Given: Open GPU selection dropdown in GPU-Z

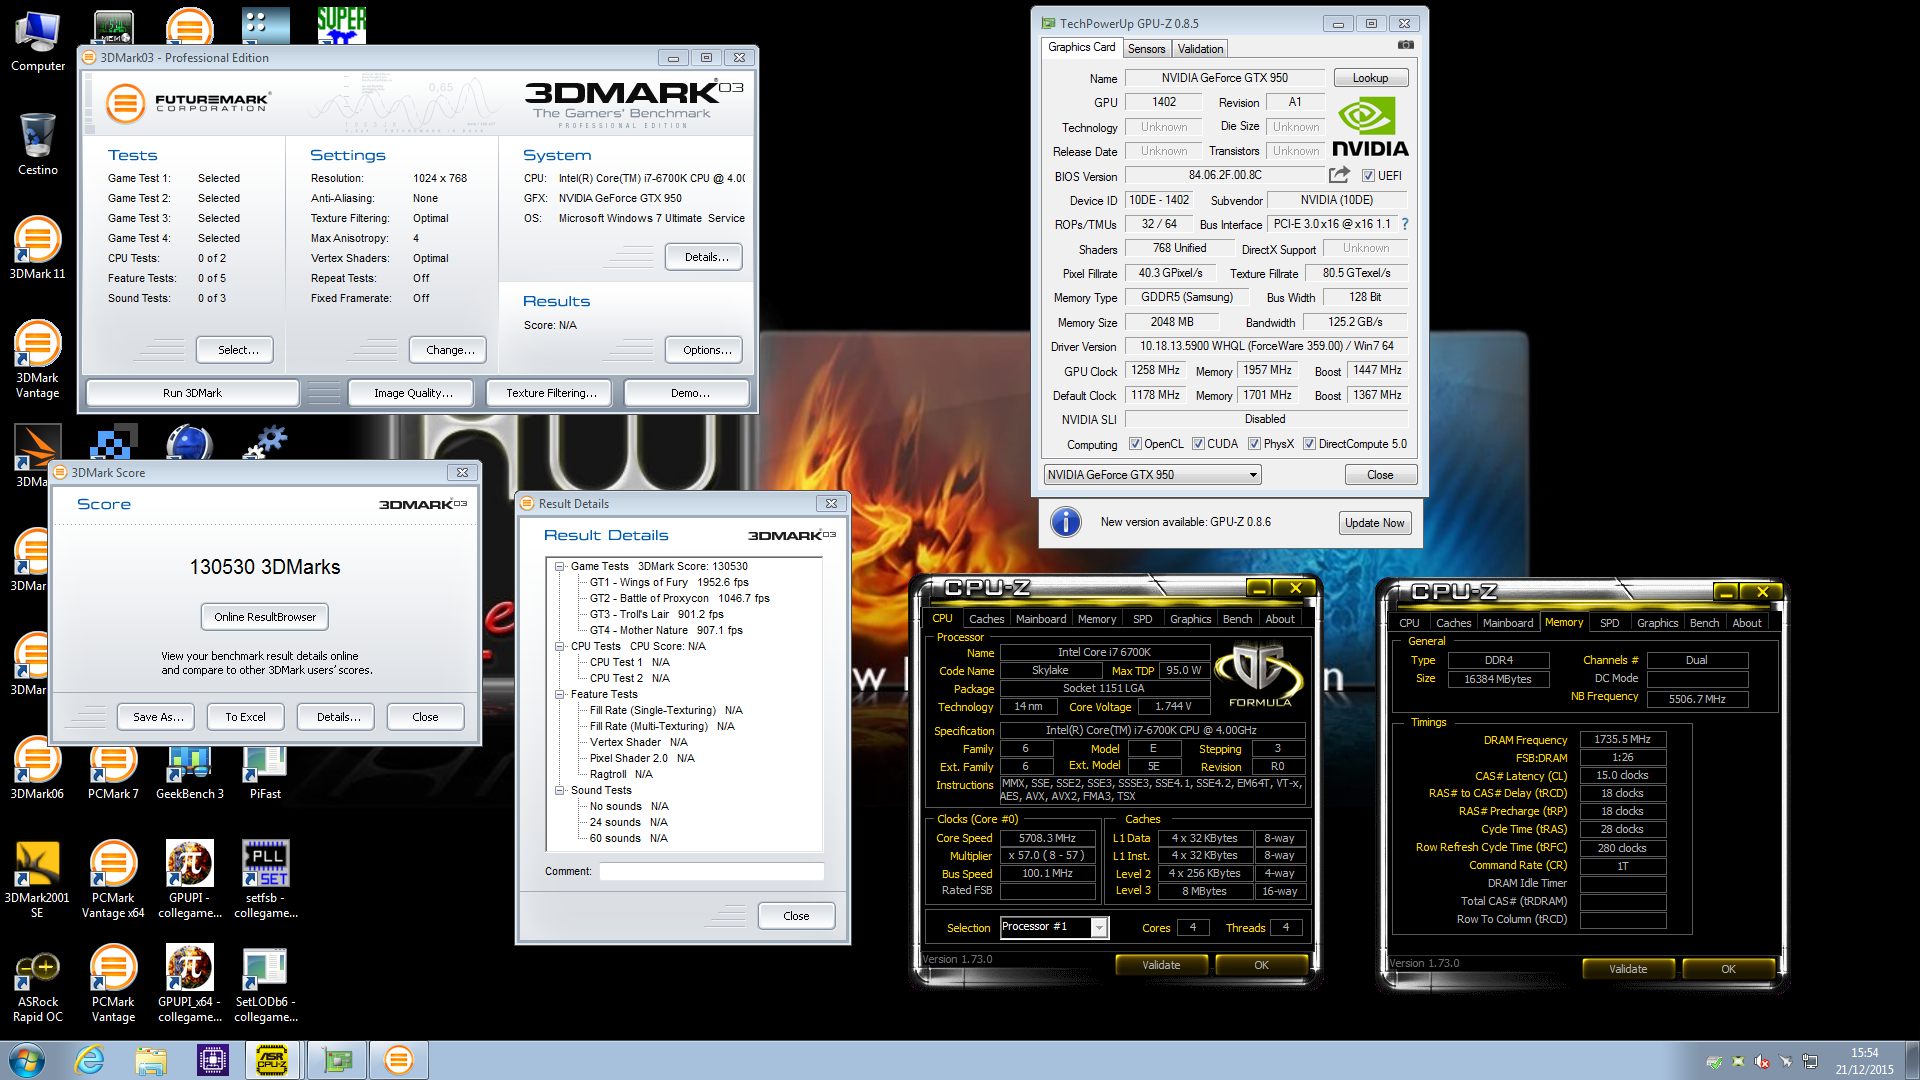Looking at the screenshot, I should point(1153,475).
